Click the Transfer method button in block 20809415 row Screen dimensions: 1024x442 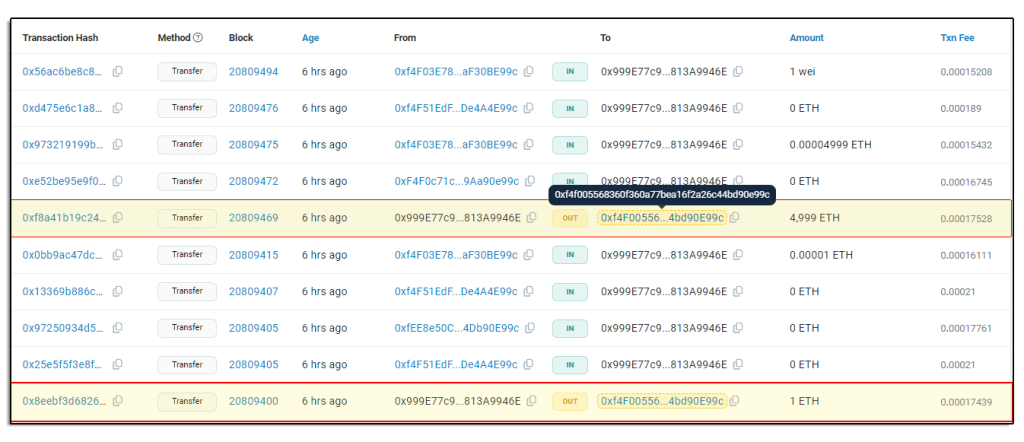[187, 255]
